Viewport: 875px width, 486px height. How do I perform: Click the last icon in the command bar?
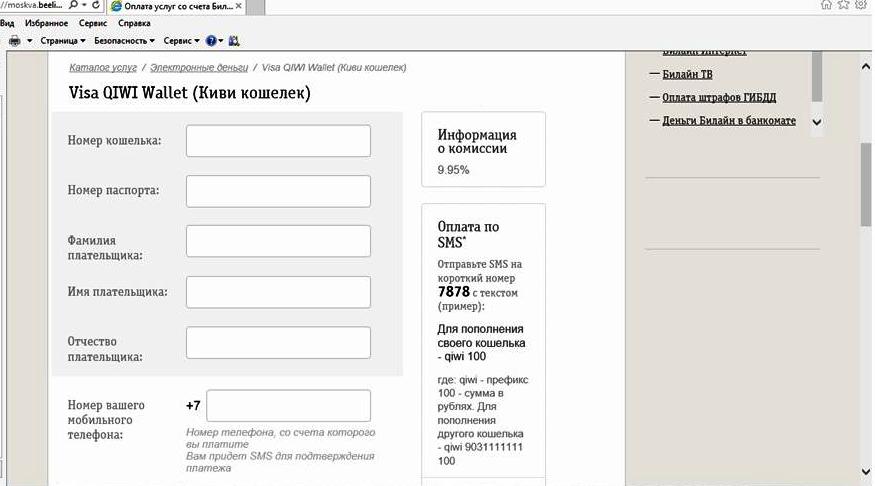point(234,41)
